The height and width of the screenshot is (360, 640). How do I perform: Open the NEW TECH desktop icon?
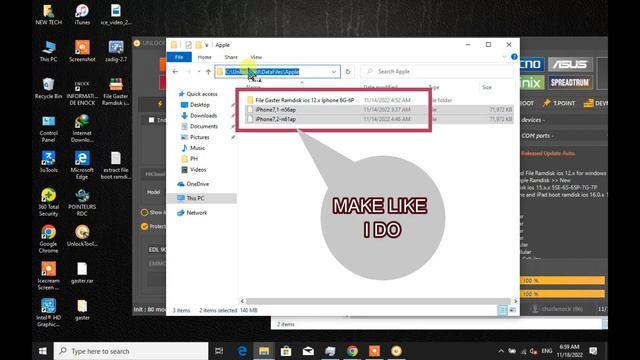(x=49, y=14)
